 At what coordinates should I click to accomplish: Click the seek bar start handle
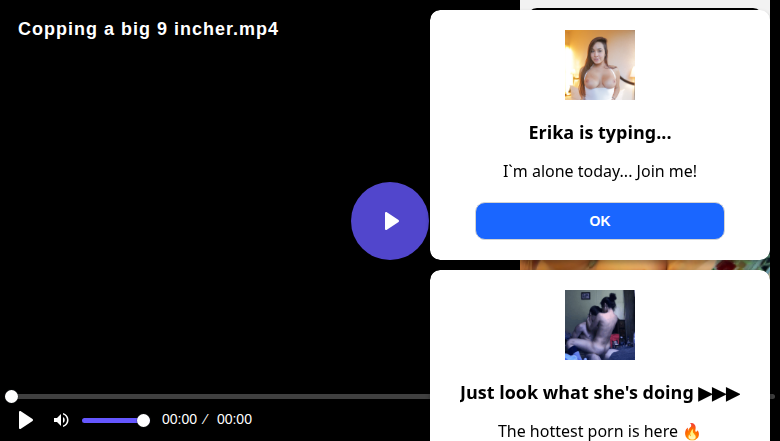[x=11, y=397]
